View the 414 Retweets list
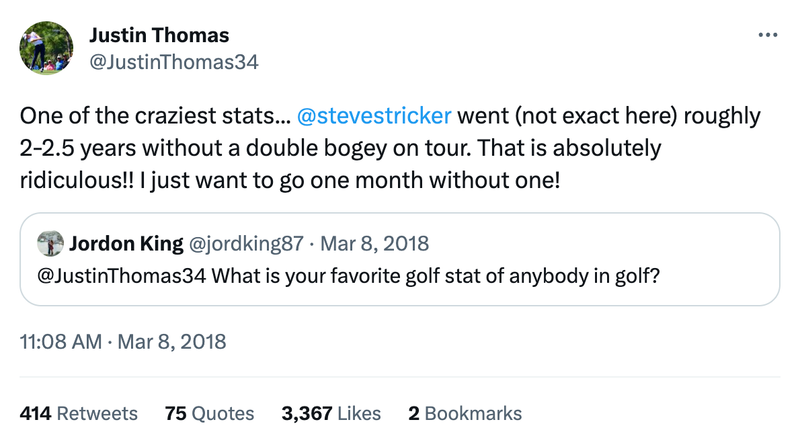The width and height of the screenshot is (800, 446). coord(79,413)
